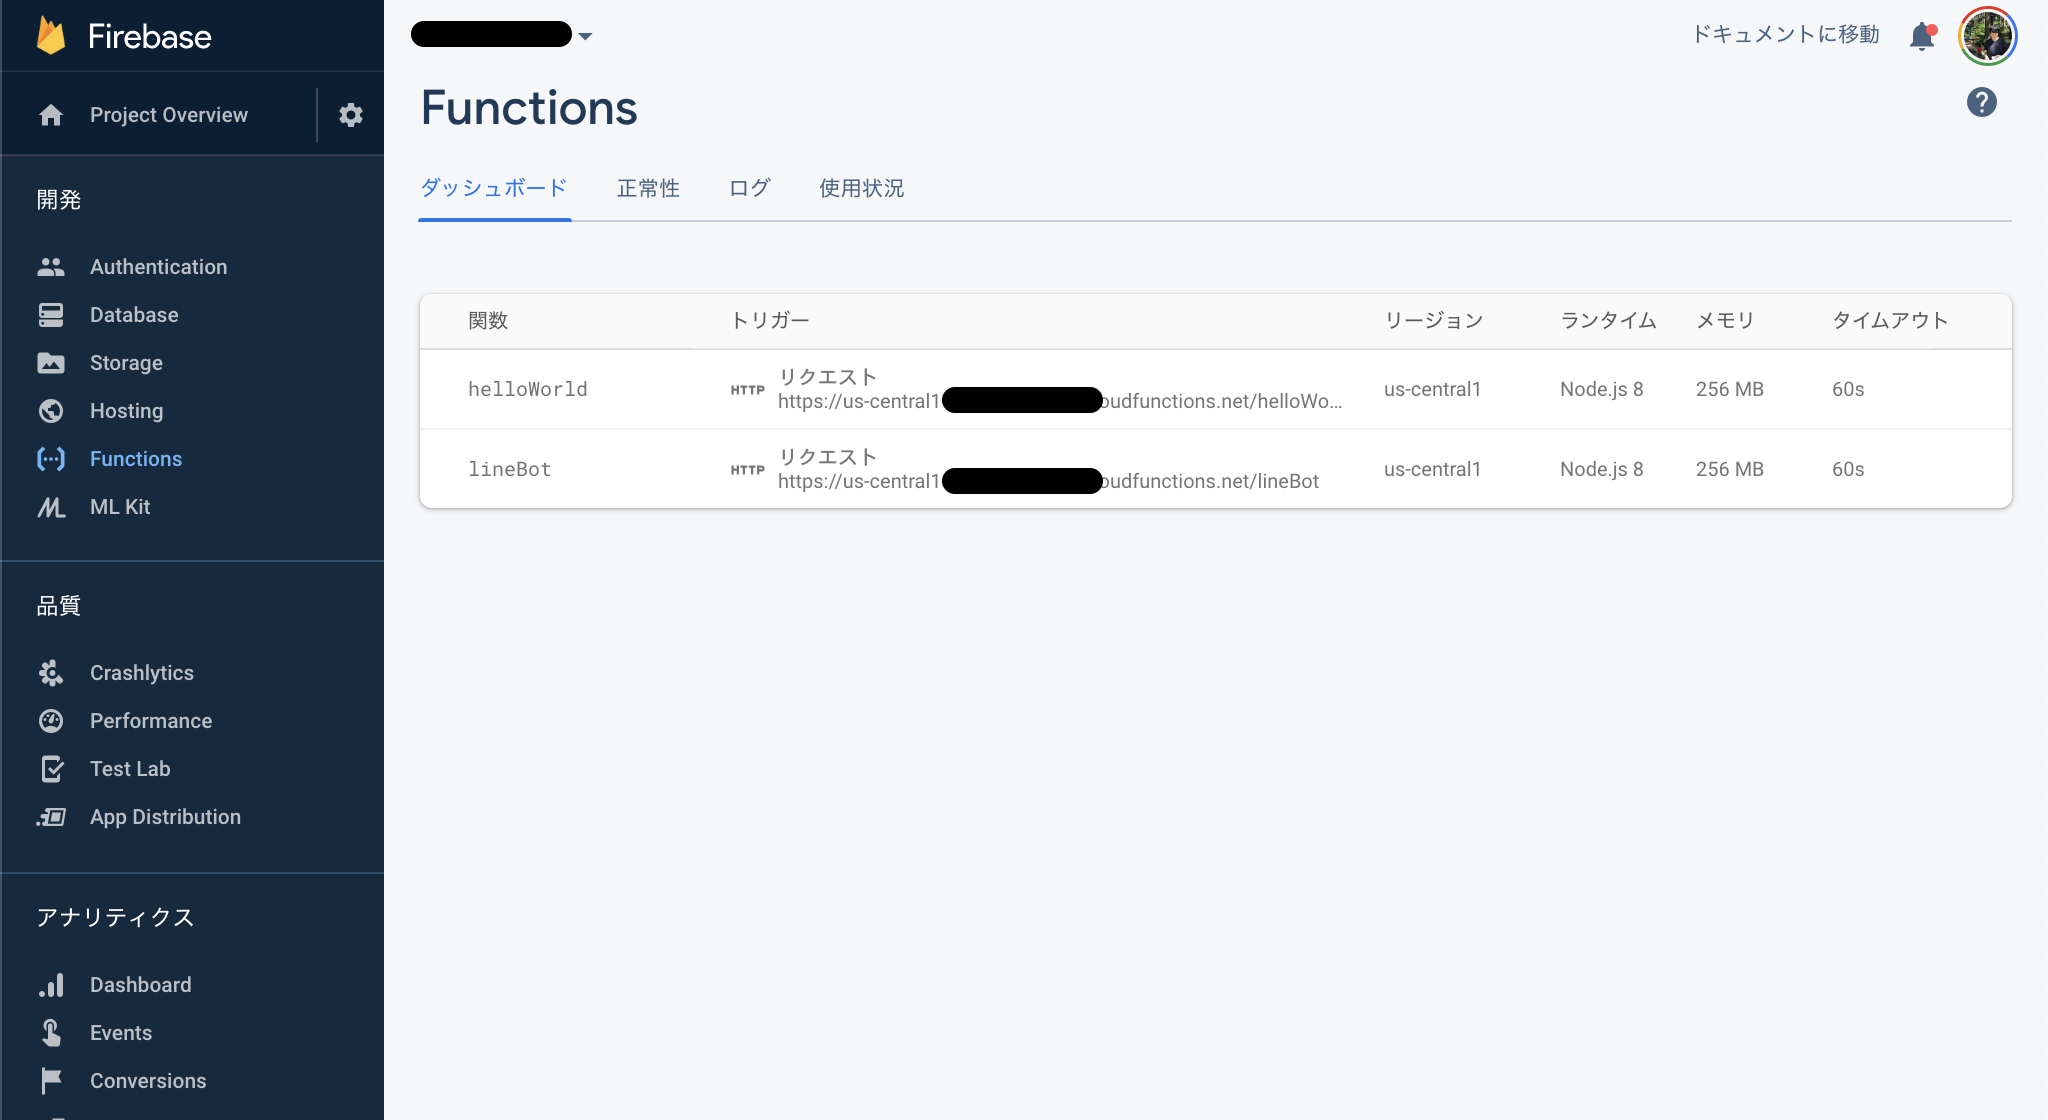The width and height of the screenshot is (2048, 1120).
Task: Click Node.js 8 in lineBot row
Action: click(1601, 470)
